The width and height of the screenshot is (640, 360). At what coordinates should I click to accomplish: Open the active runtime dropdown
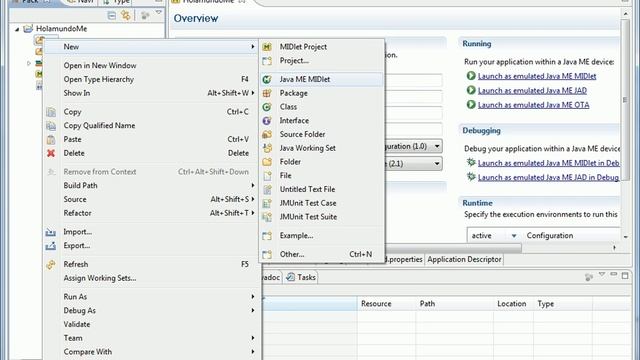coord(513,236)
